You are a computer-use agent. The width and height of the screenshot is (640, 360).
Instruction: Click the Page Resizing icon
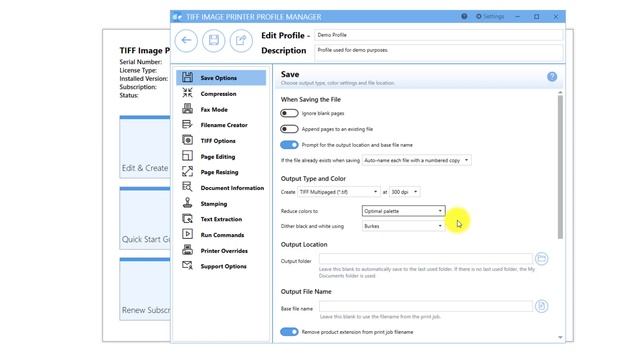click(187, 171)
